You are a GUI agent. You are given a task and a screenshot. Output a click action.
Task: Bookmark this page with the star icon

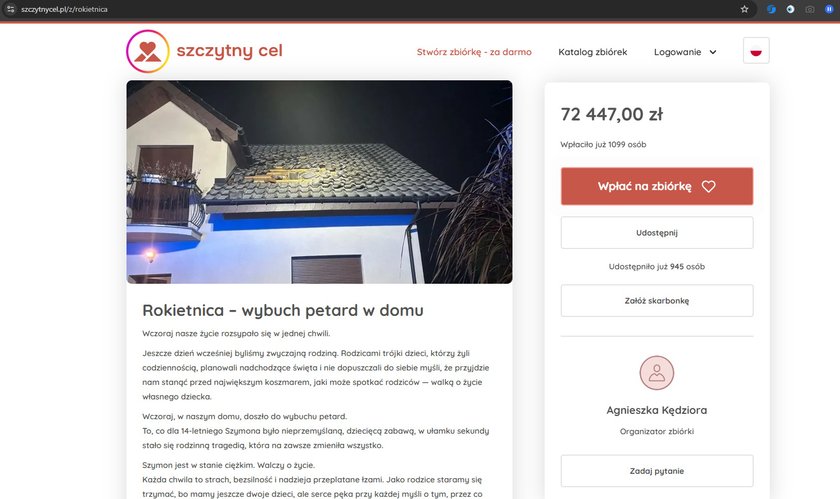click(744, 9)
